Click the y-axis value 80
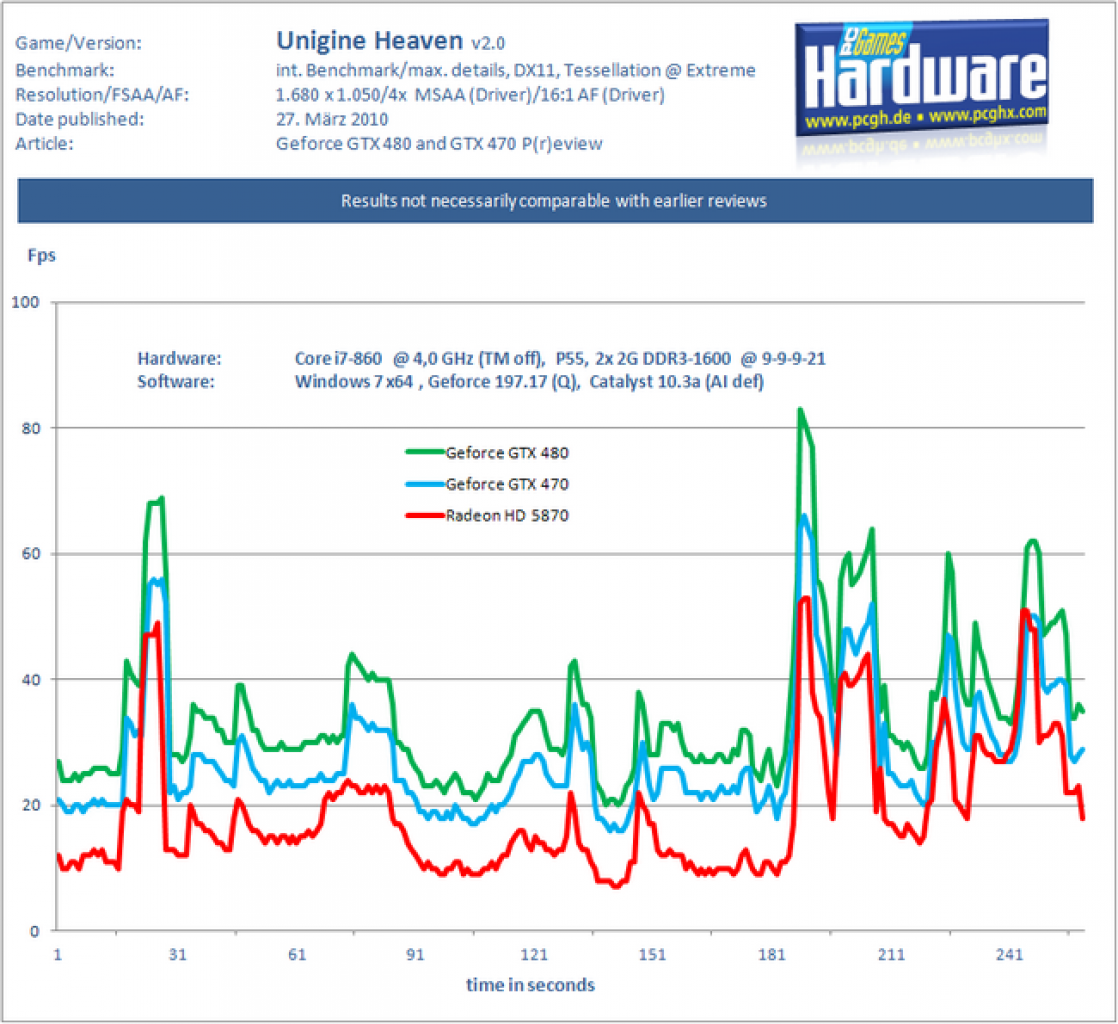The height and width of the screenshot is (1024, 1118). 30,428
